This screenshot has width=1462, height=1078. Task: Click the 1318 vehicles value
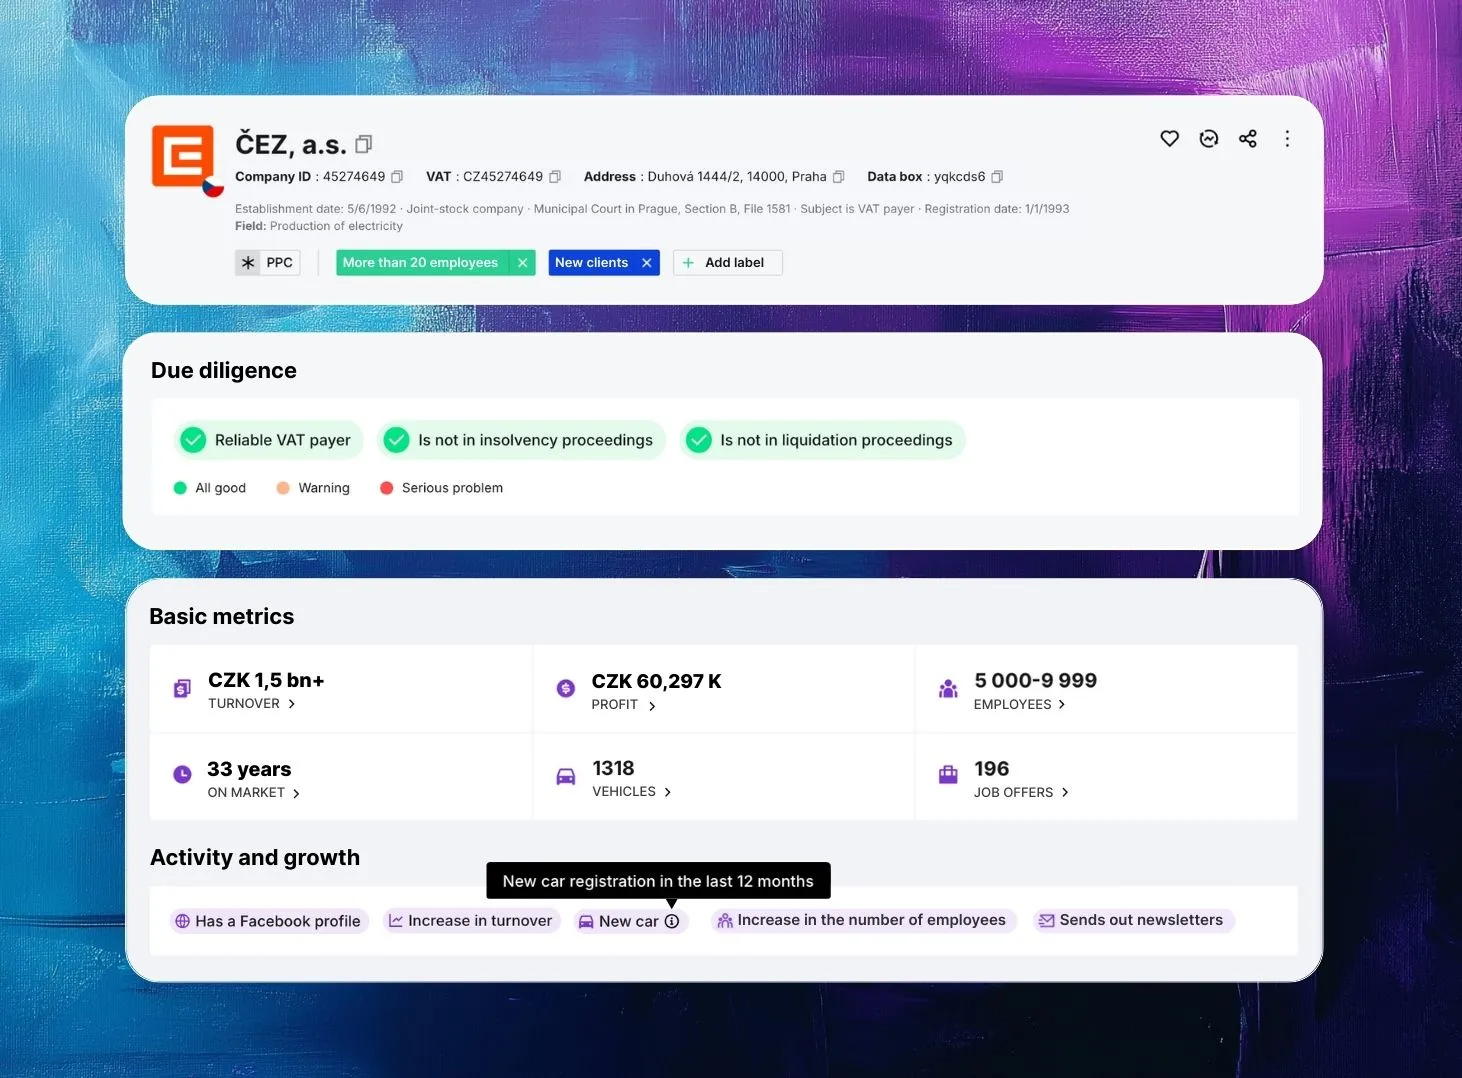(x=613, y=768)
